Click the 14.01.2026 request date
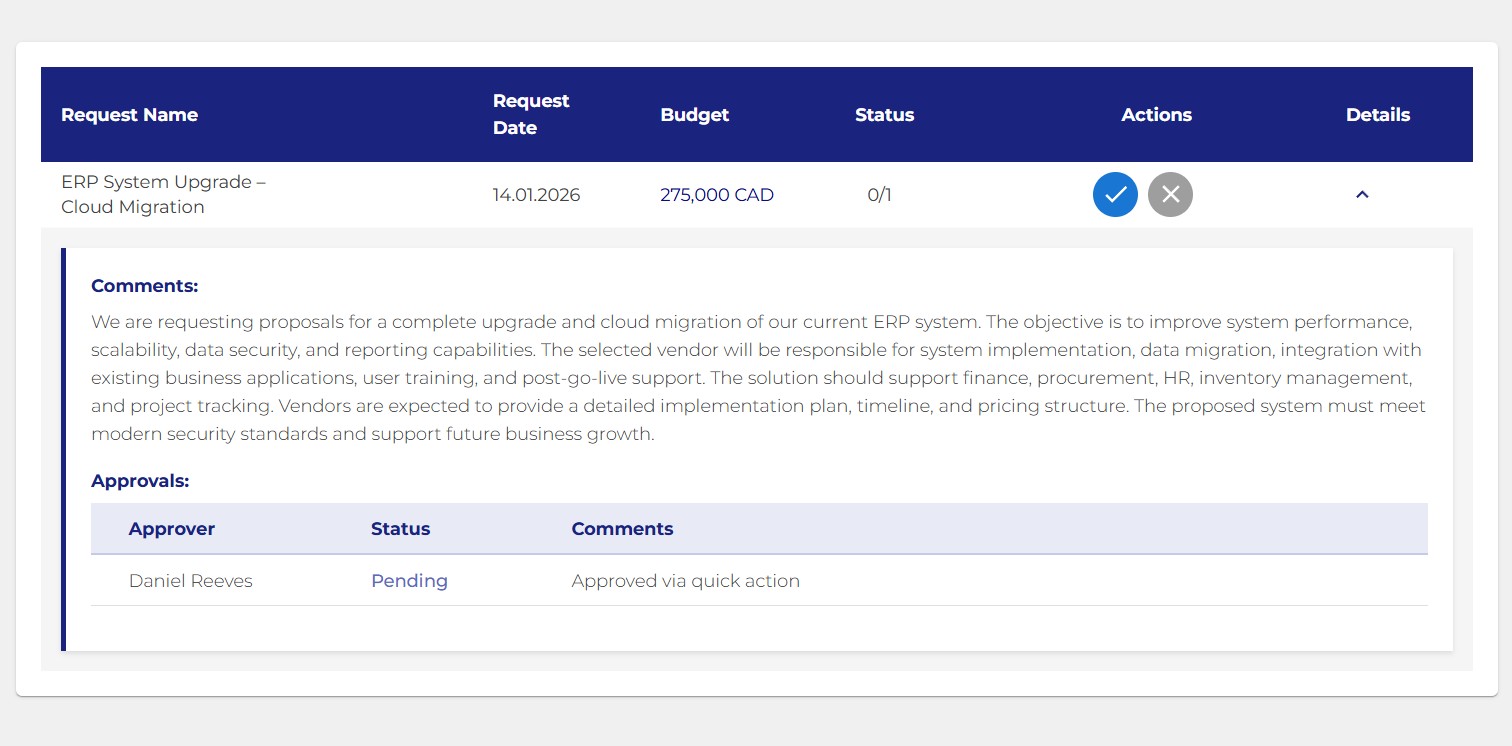 tap(536, 195)
